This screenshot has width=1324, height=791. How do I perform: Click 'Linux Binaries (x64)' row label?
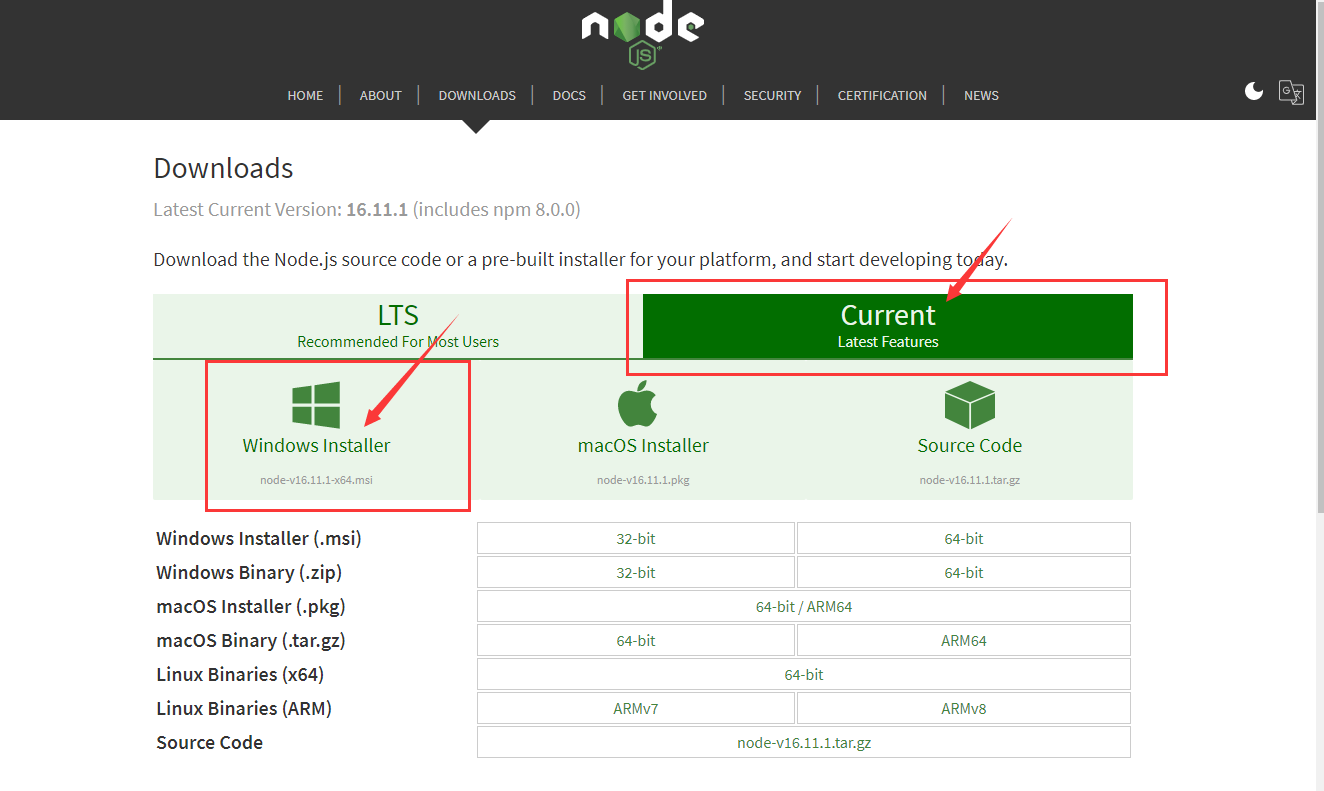click(240, 674)
